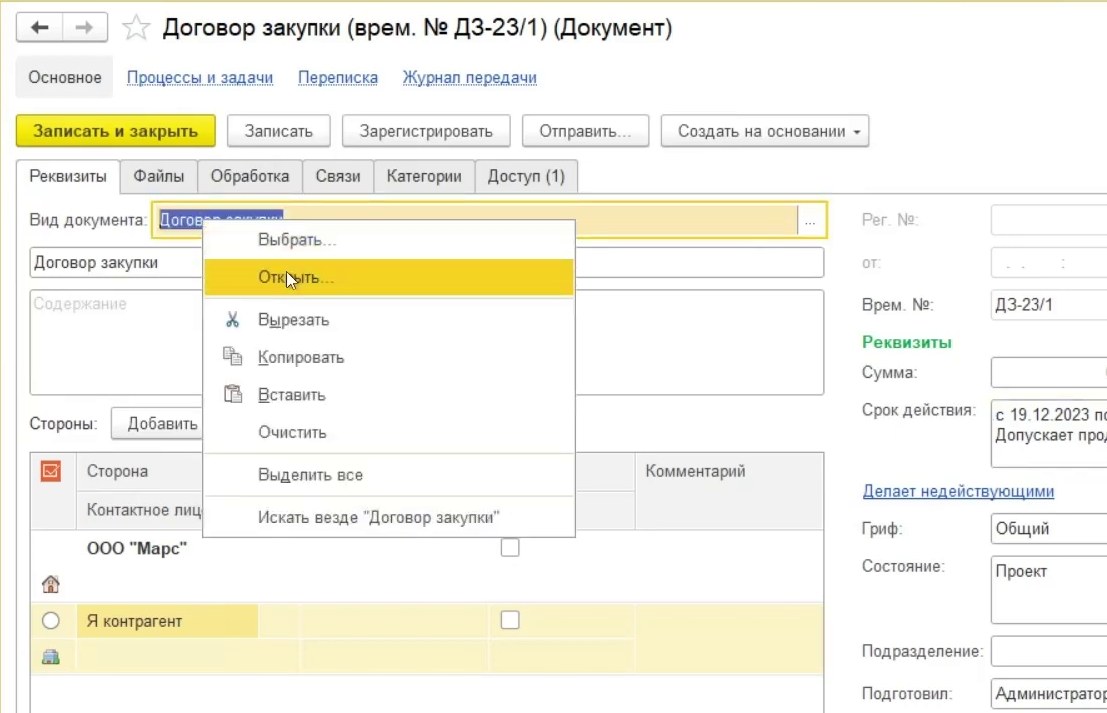
Task: Toggle checkbox in ООО "Марс" row
Action: [510, 548]
